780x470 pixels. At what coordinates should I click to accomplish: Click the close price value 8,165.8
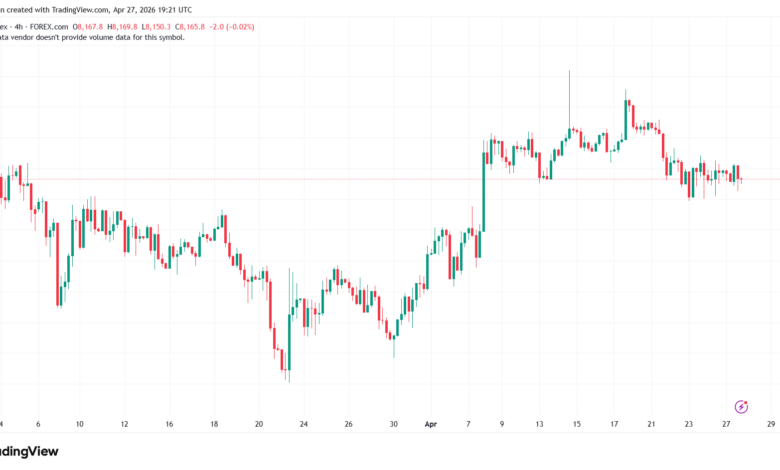[x=192, y=27]
